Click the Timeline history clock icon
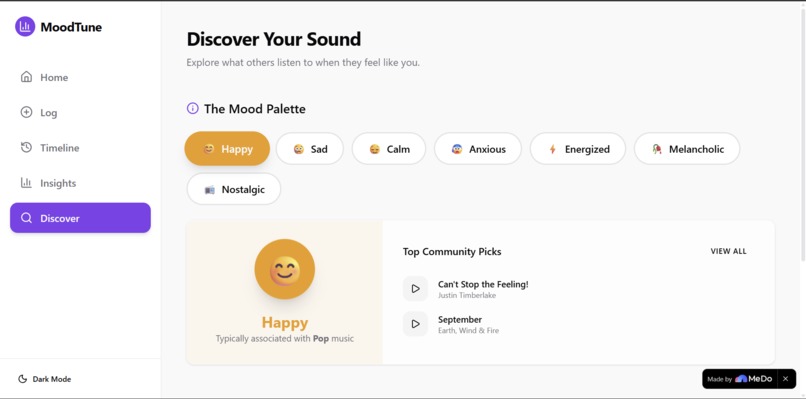 26,148
